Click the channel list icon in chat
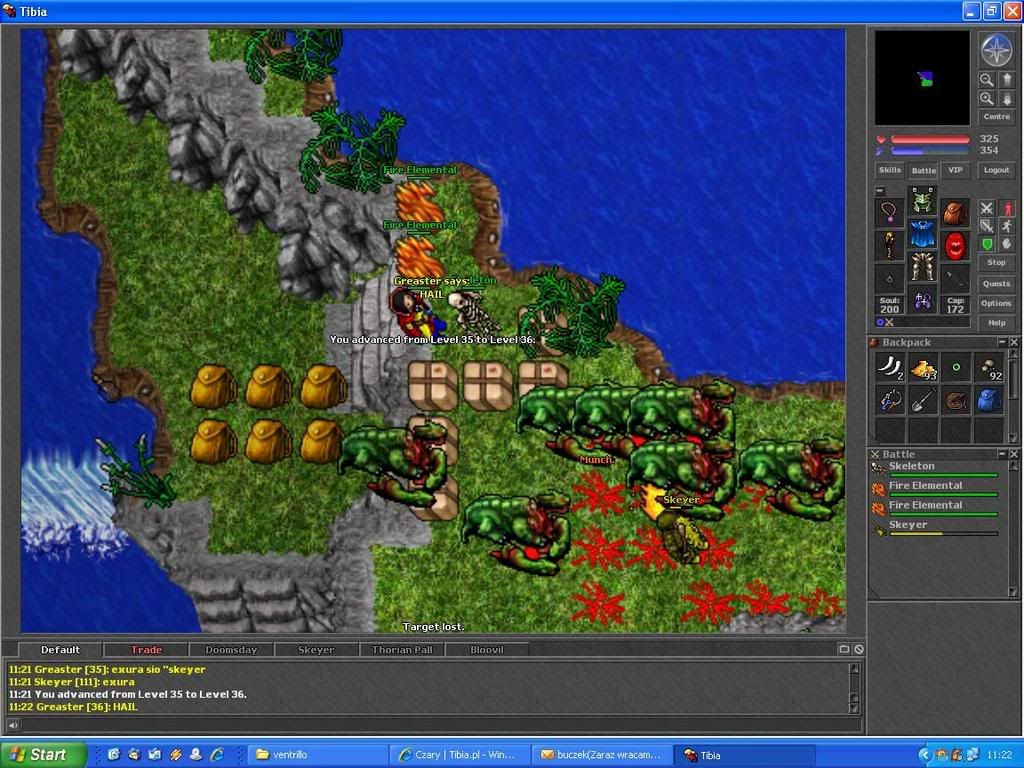The height and width of the screenshot is (768, 1024). (844, 649)
